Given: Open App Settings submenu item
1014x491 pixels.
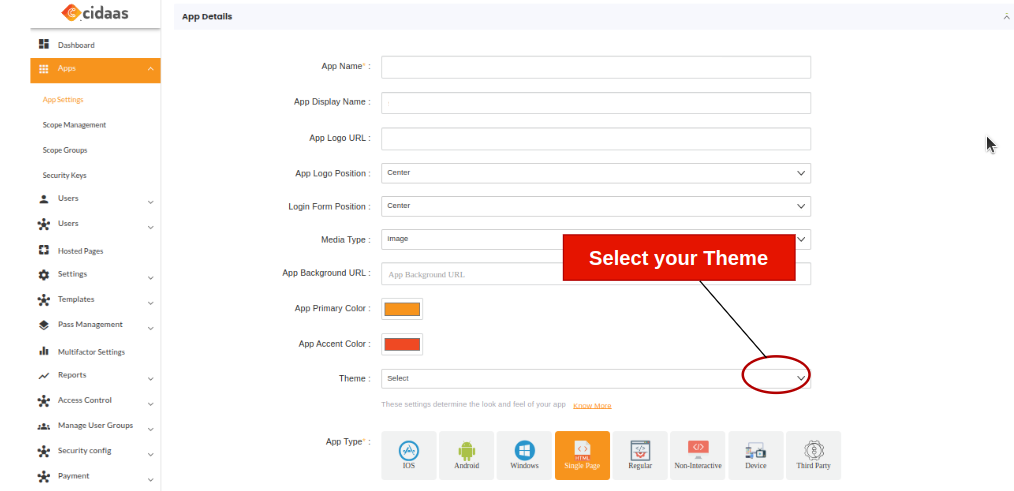Looking at the screenshot, I should pos(63,100).
